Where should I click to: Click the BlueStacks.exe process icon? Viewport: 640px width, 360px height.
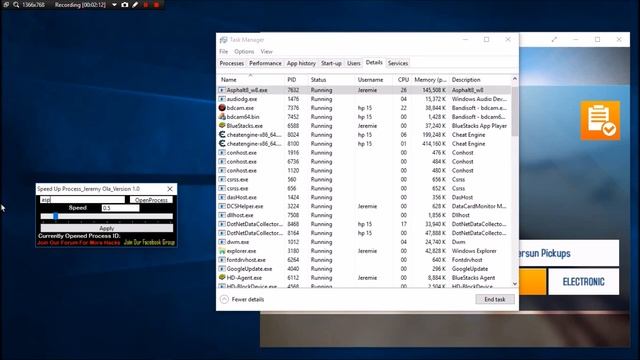coord(222,126)
